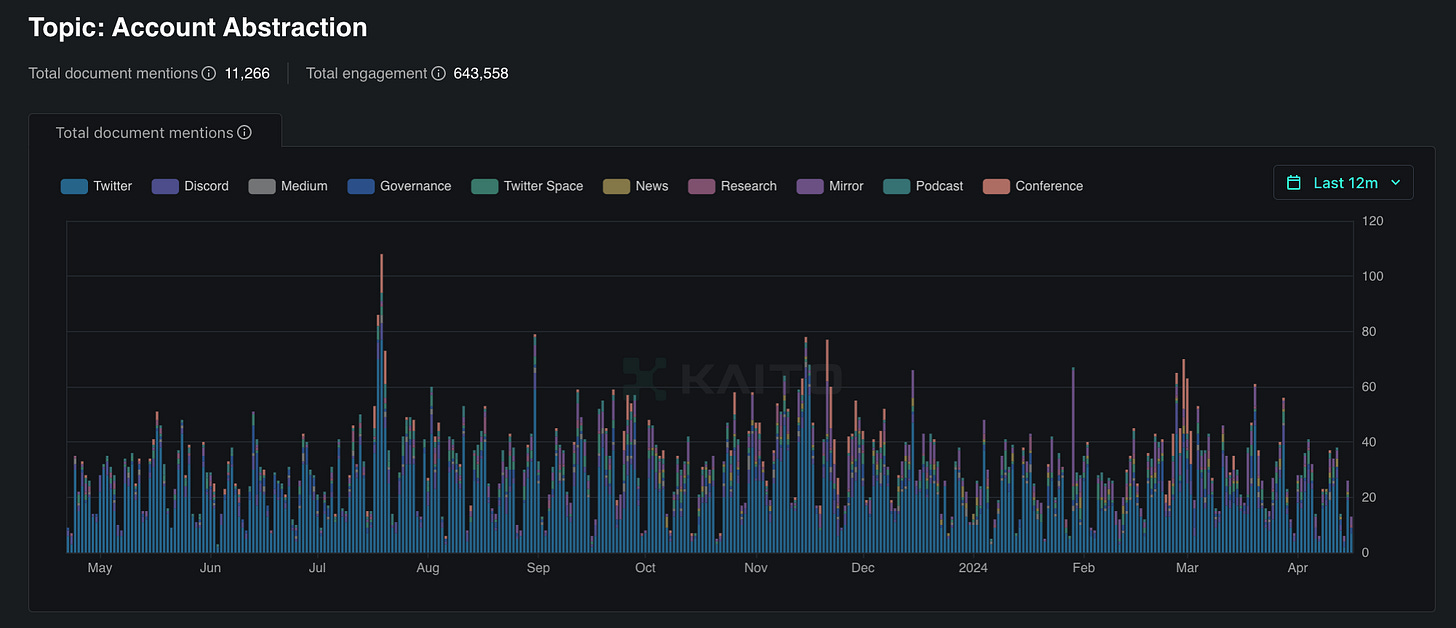Click the 2024 label on x-axis
This screenshot has width=1456, height=628.
coord(973,568)
